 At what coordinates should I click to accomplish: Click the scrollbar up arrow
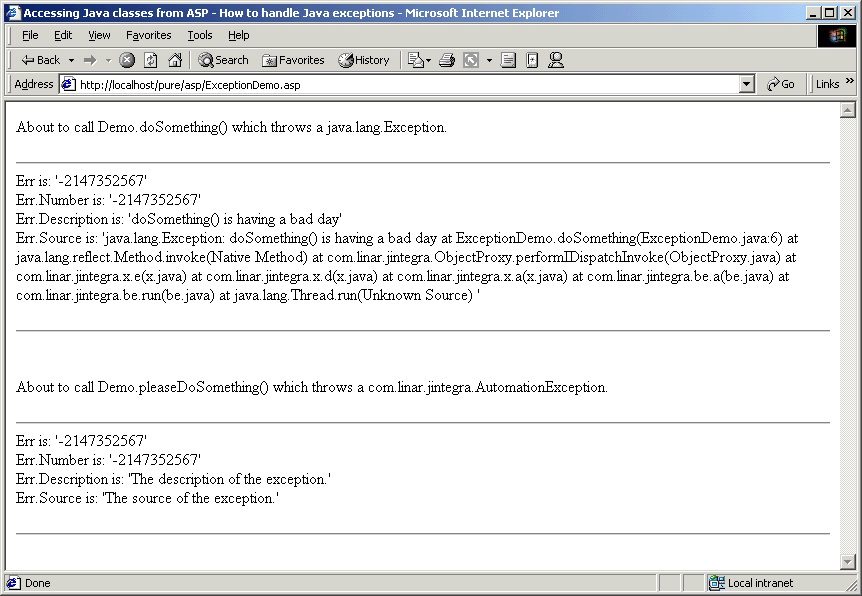[847, 111]
